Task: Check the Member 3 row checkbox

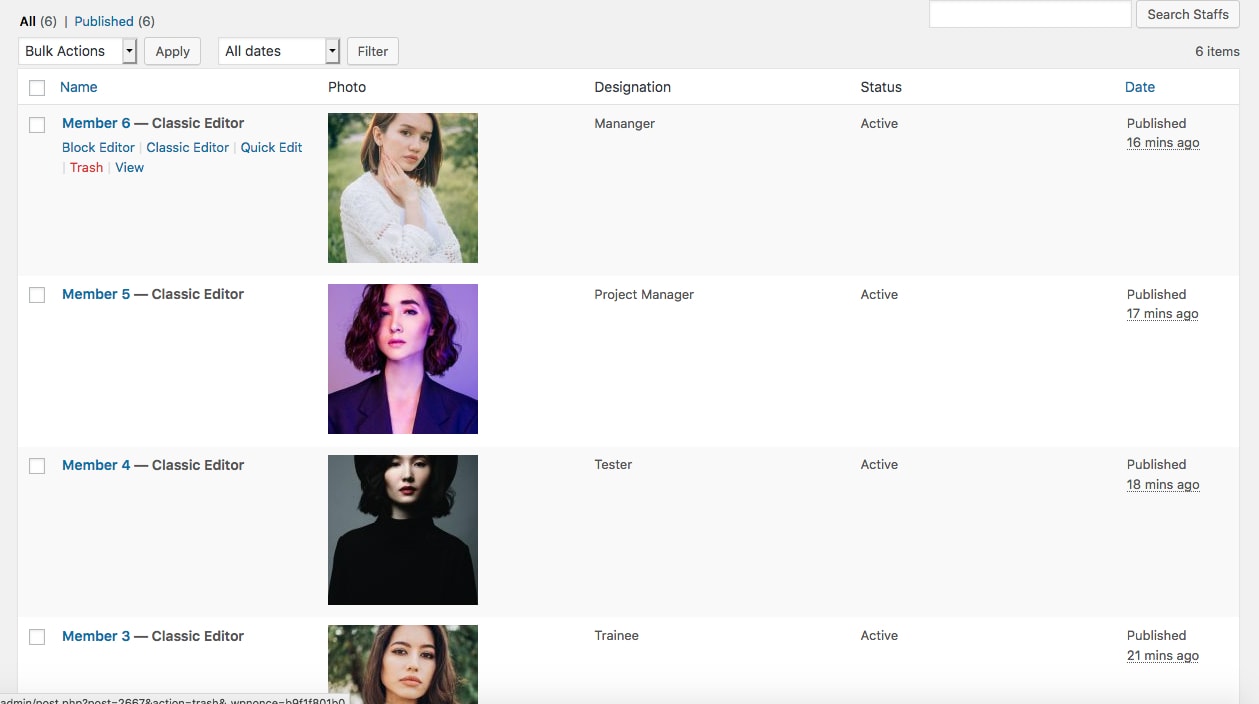Action: pos(37,637)
